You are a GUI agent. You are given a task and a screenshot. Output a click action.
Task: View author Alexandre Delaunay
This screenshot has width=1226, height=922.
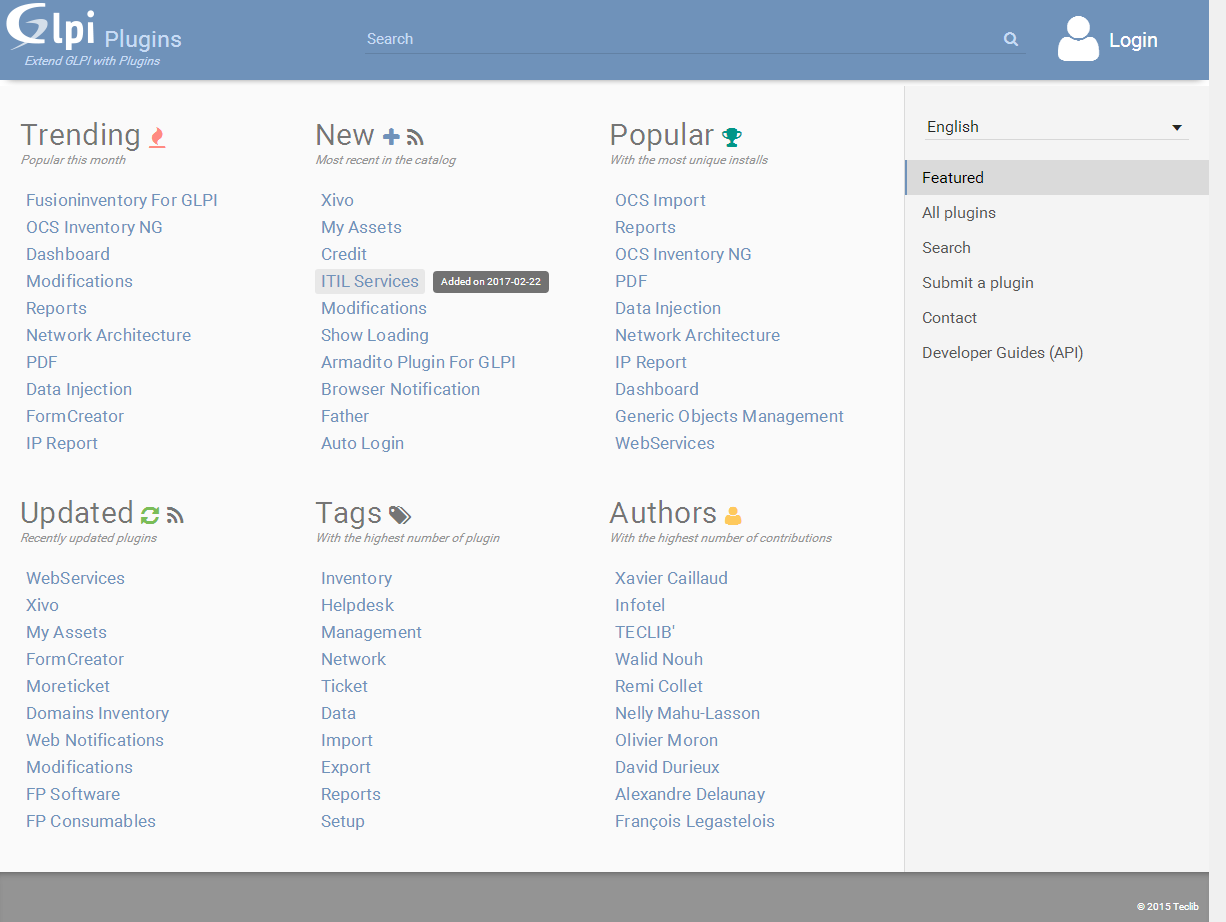tap(690, 794)
